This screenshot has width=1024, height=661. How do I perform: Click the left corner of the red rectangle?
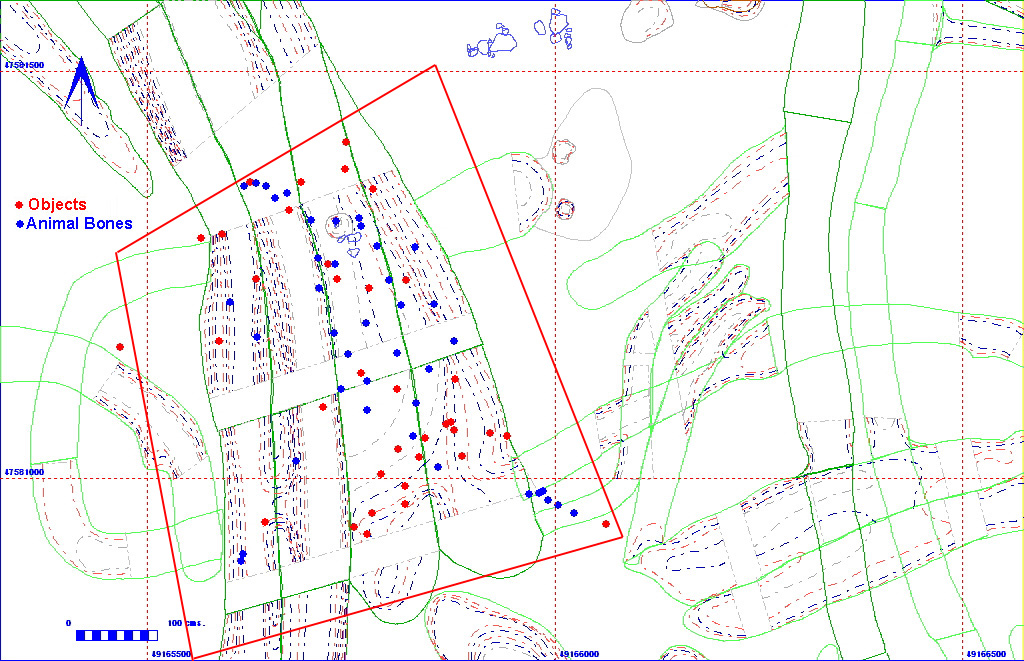[117, 252]
